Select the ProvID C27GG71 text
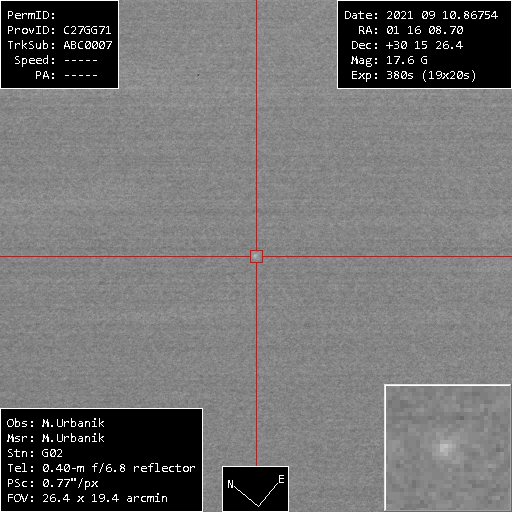512x512 pixels. point(59,30)
